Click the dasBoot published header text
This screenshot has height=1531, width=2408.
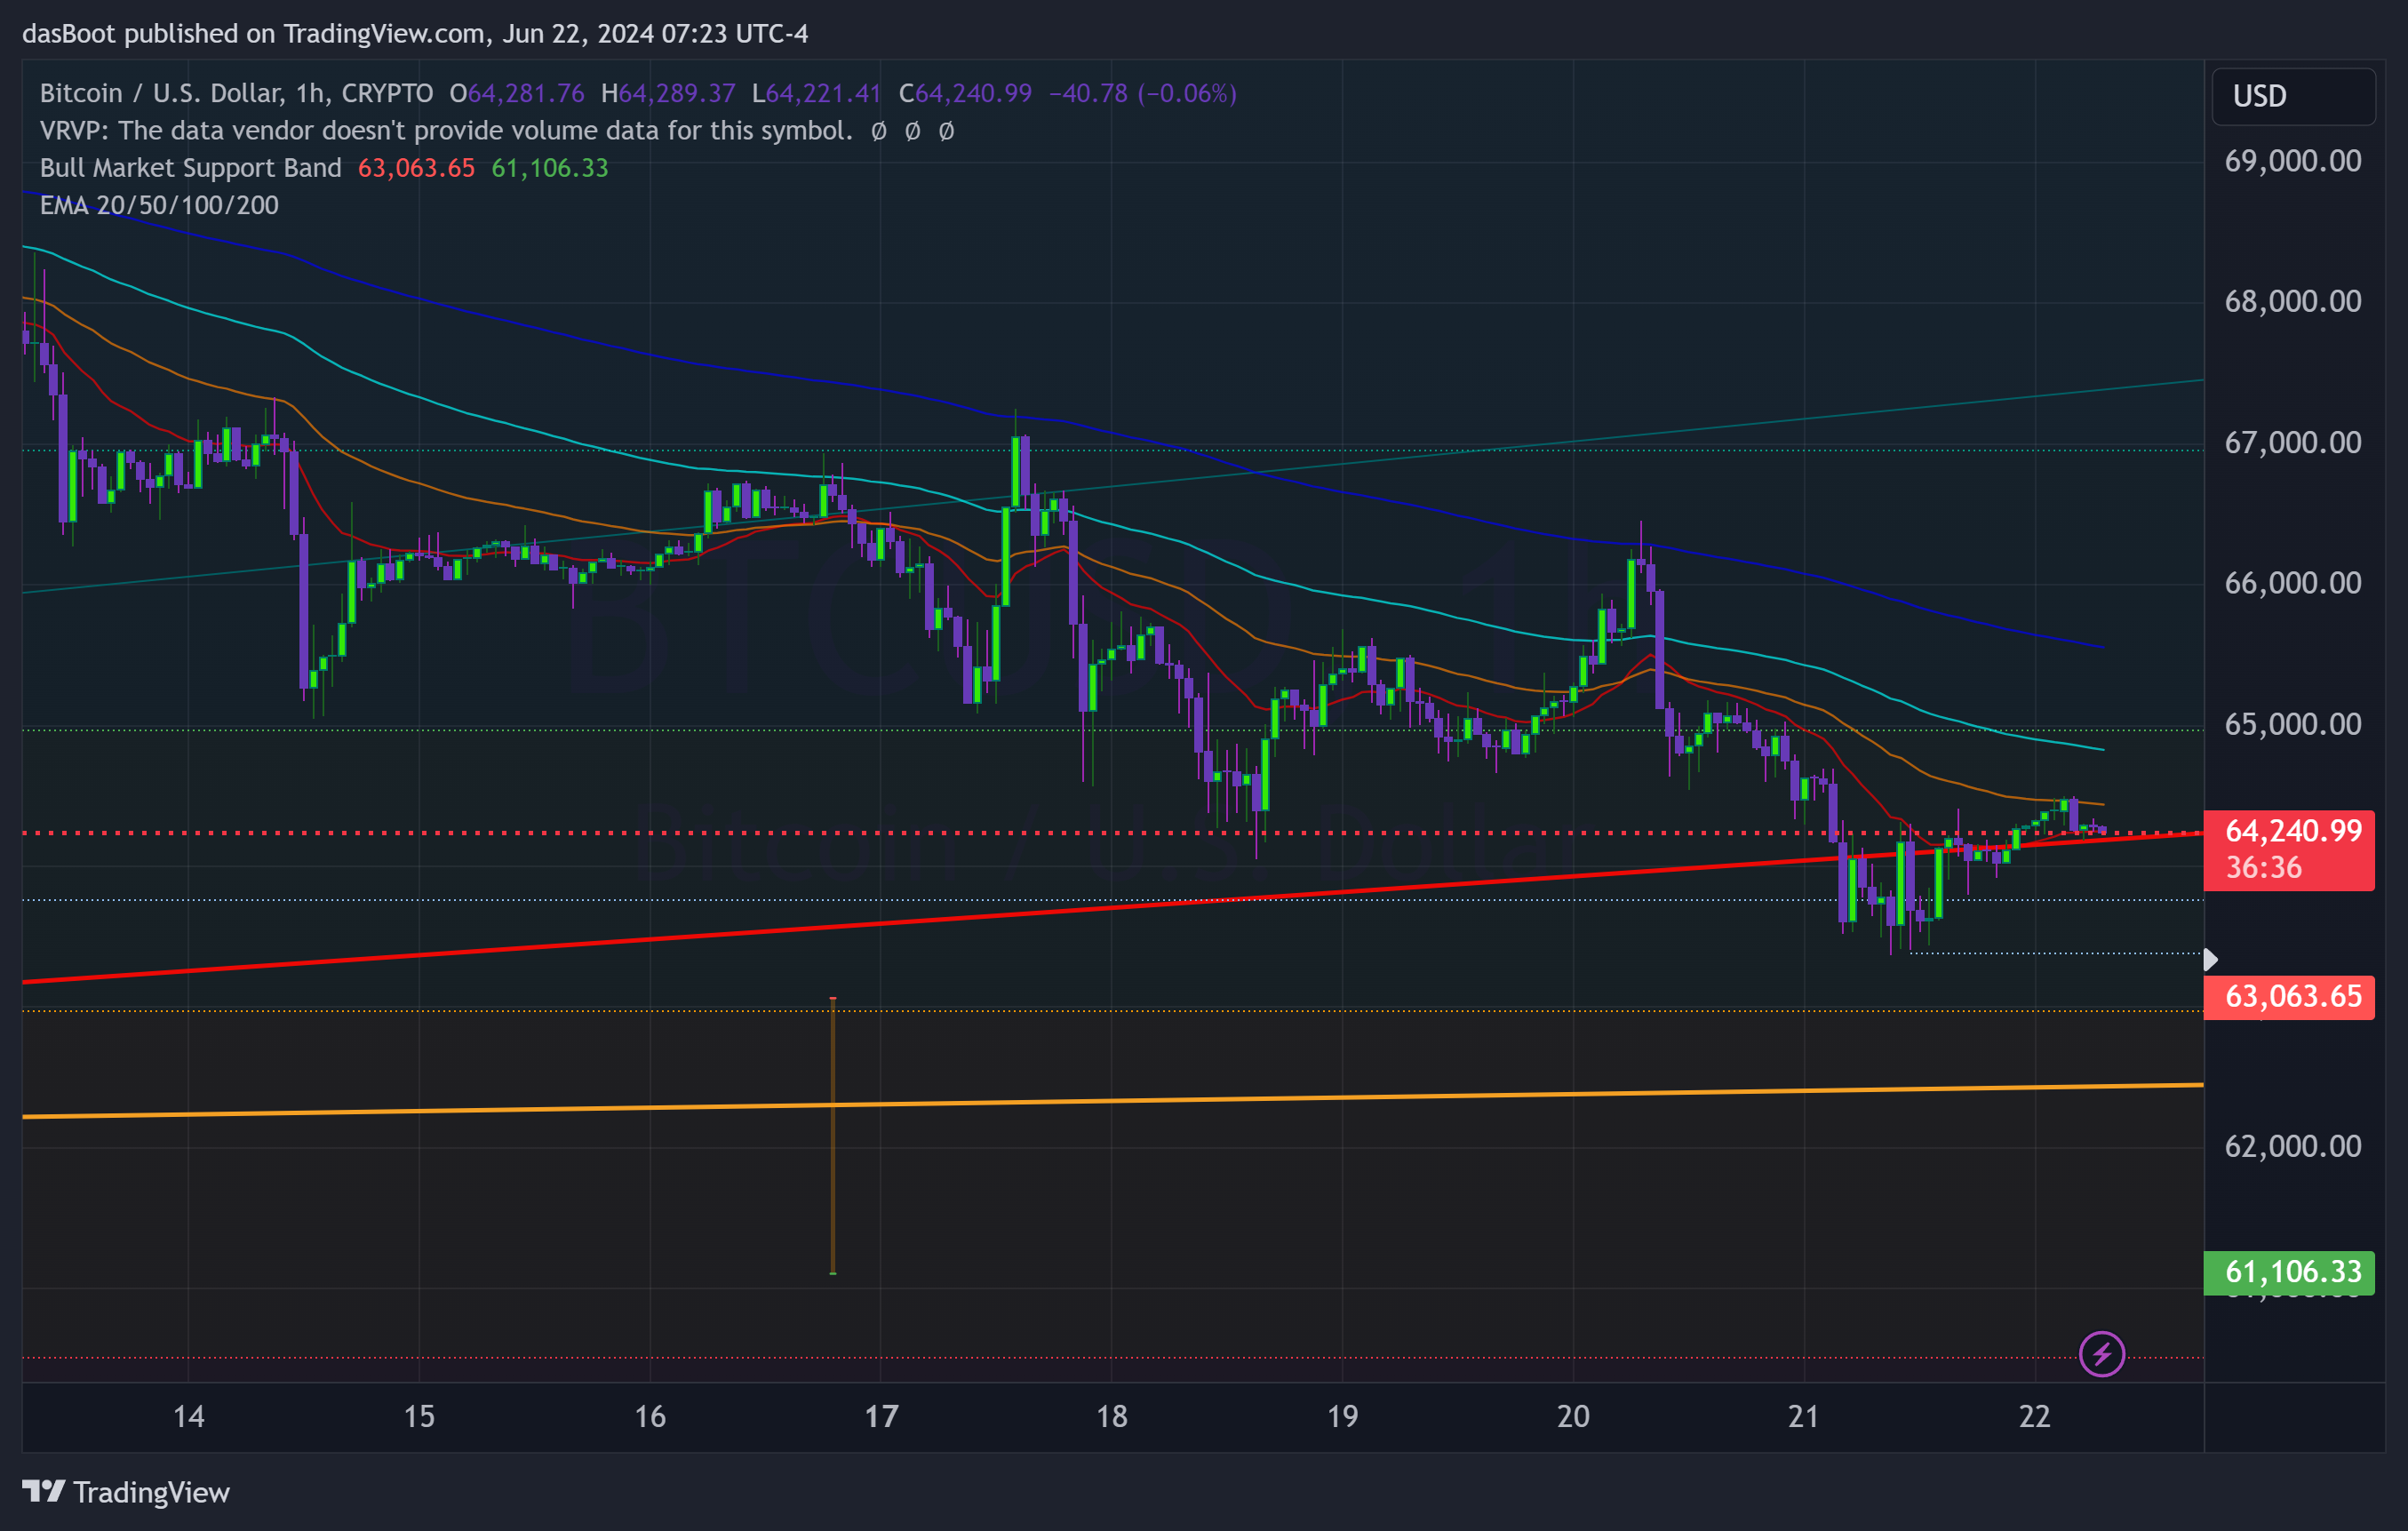[x=415, y=34]
